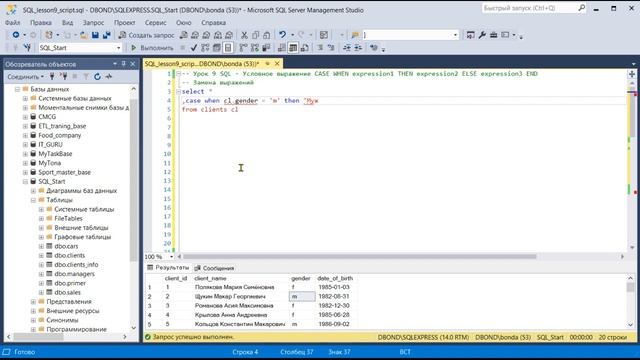Pin the Object Explorer panel

pyautogui.click(x=124, y=64)
